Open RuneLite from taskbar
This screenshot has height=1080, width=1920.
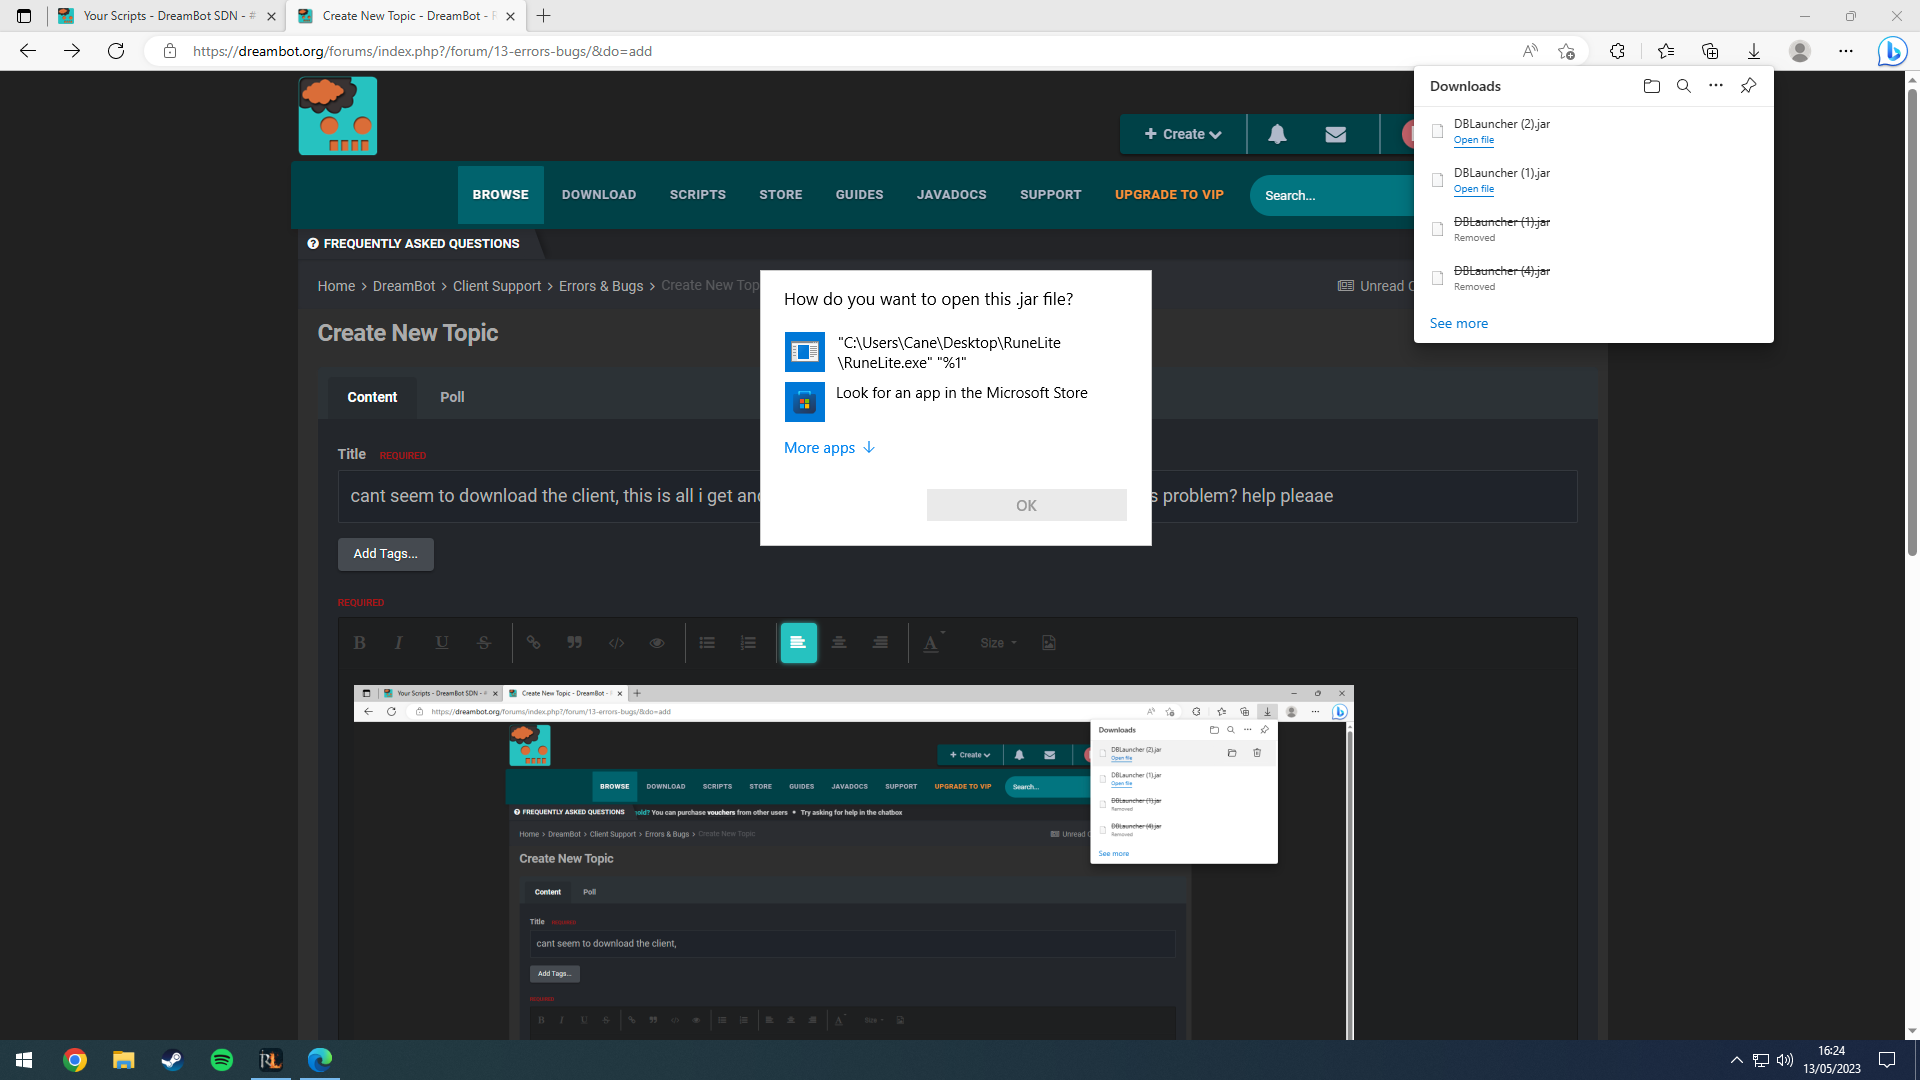coord(270,1060)
